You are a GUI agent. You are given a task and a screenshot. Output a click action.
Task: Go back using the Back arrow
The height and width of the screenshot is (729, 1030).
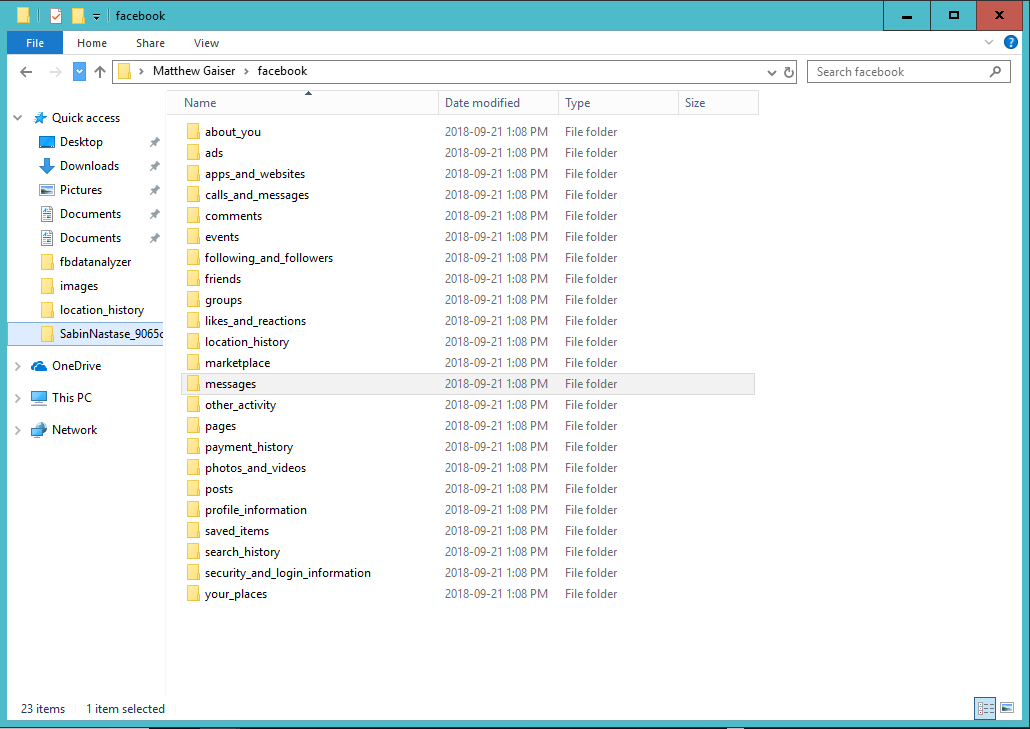(x=26, y=72)
